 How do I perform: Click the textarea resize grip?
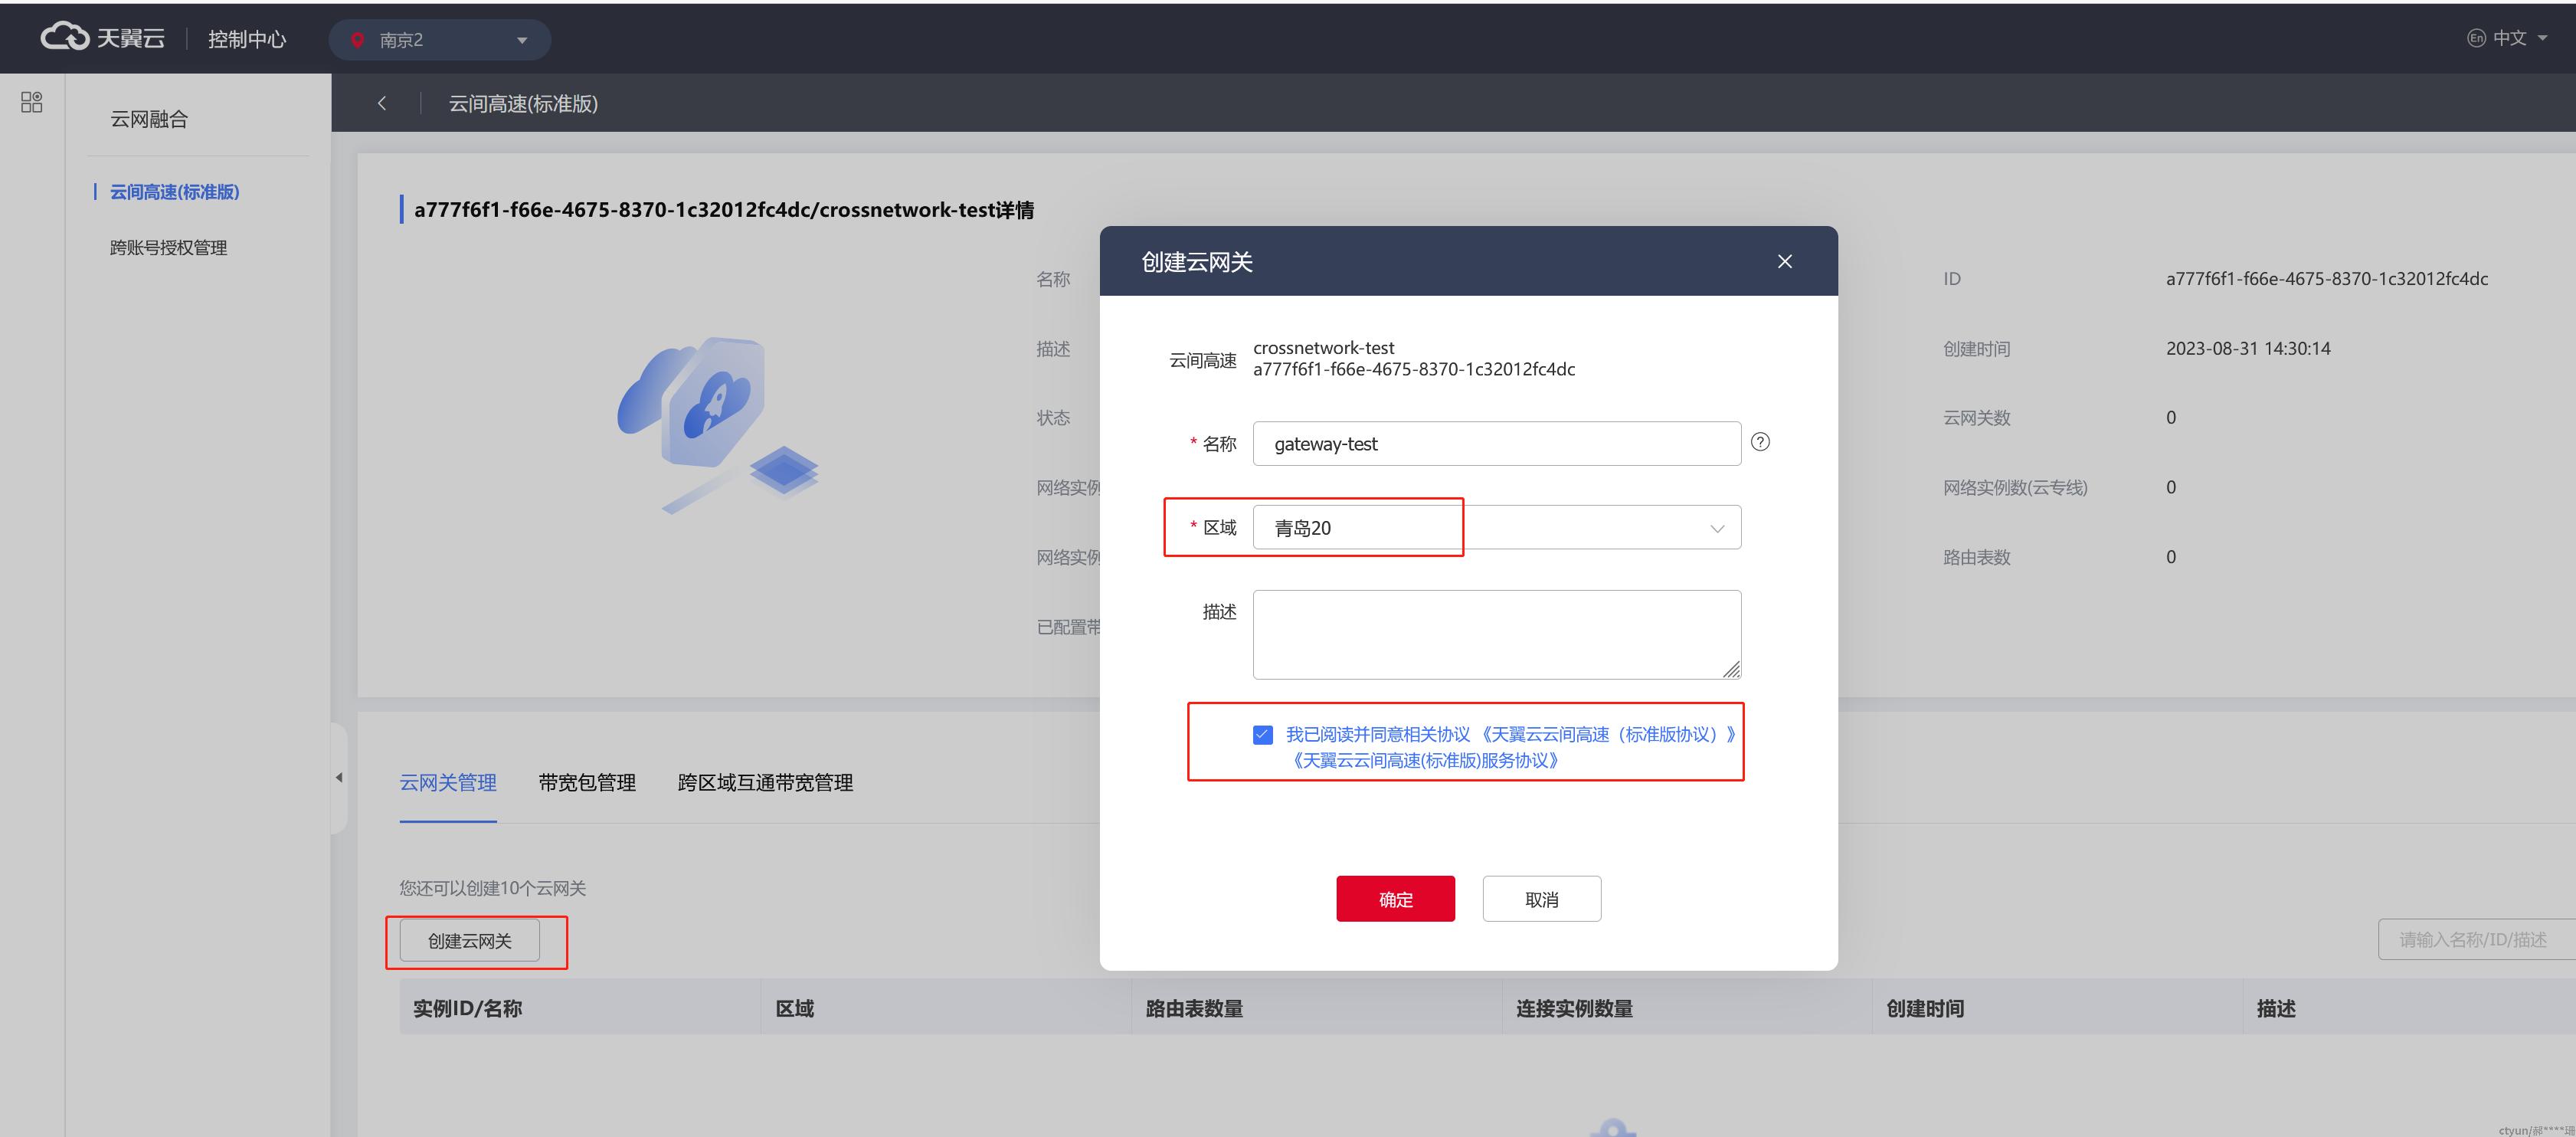click(x=1731, y=670)
